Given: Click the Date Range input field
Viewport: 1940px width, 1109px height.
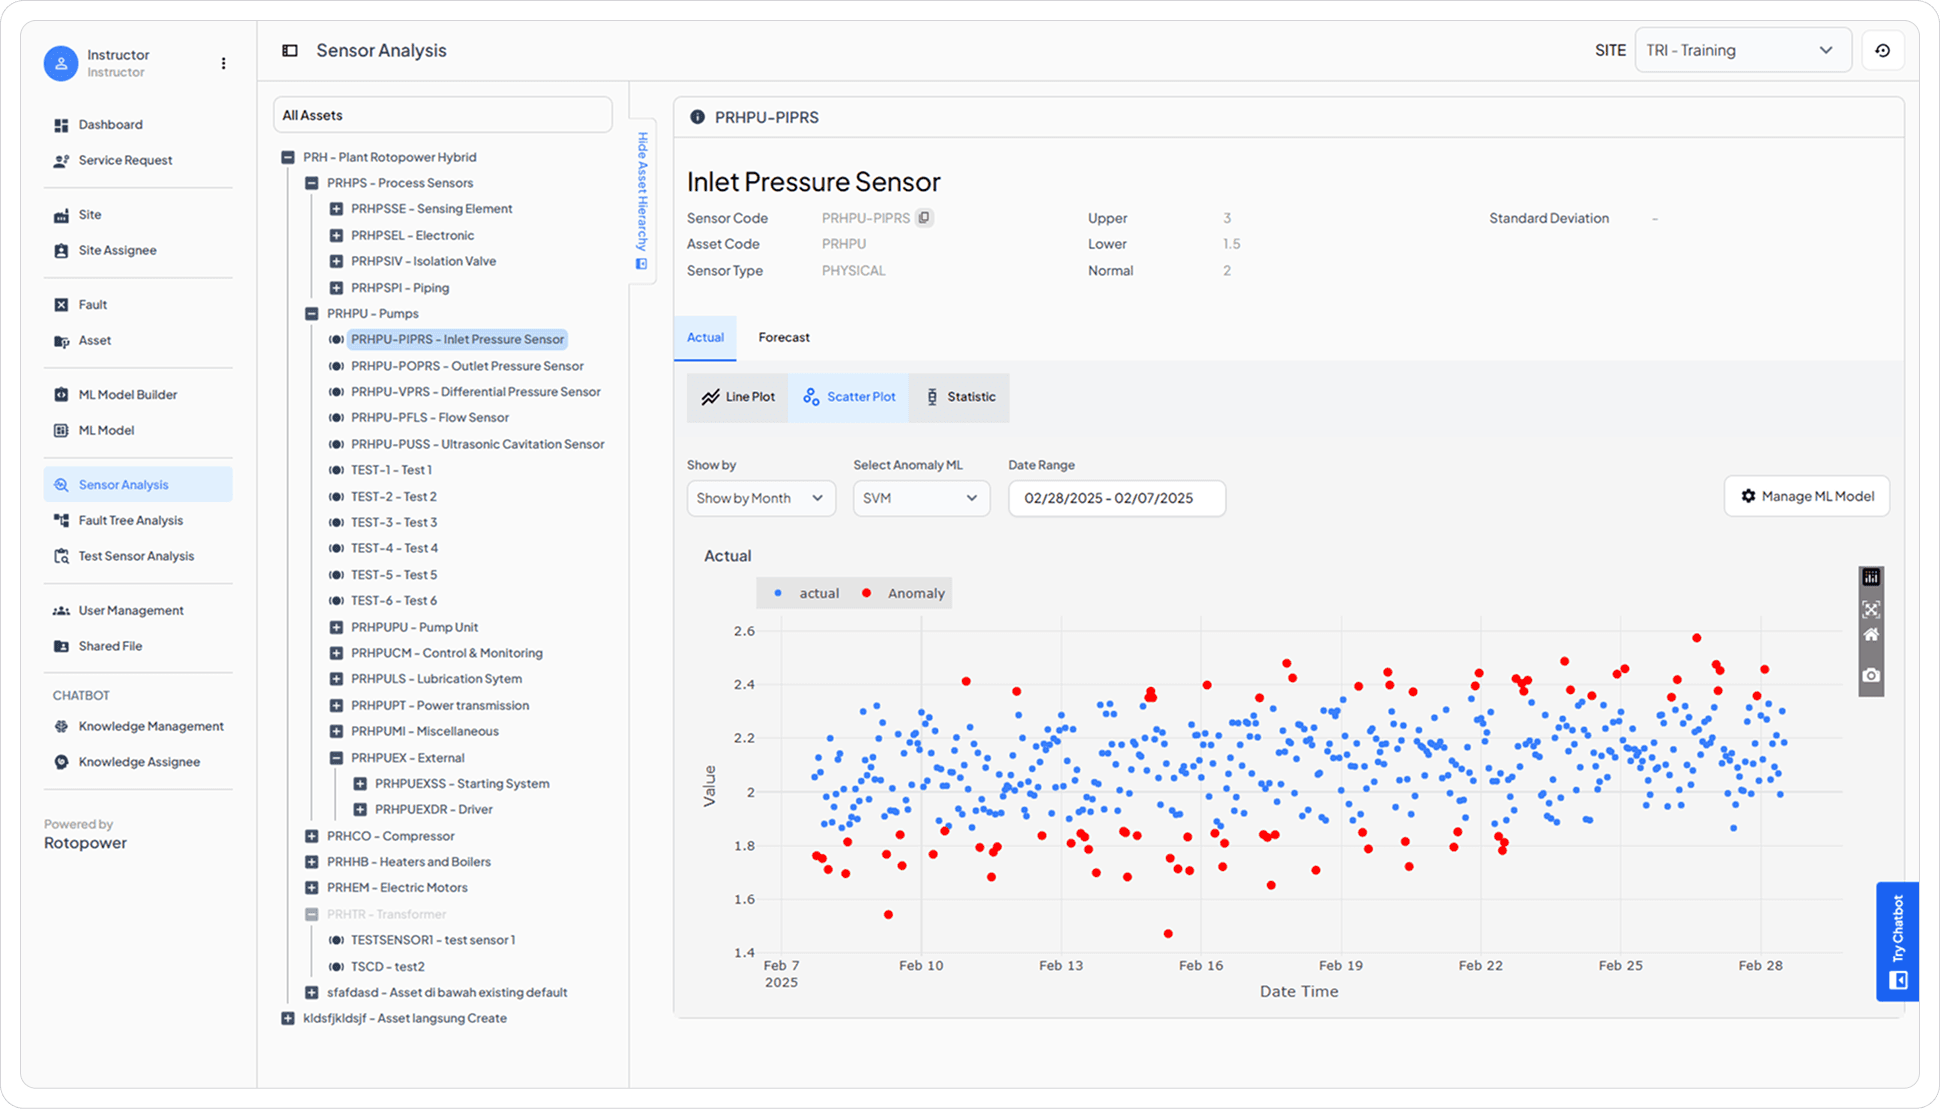Looking at the screenshot, I should 1116,498.
